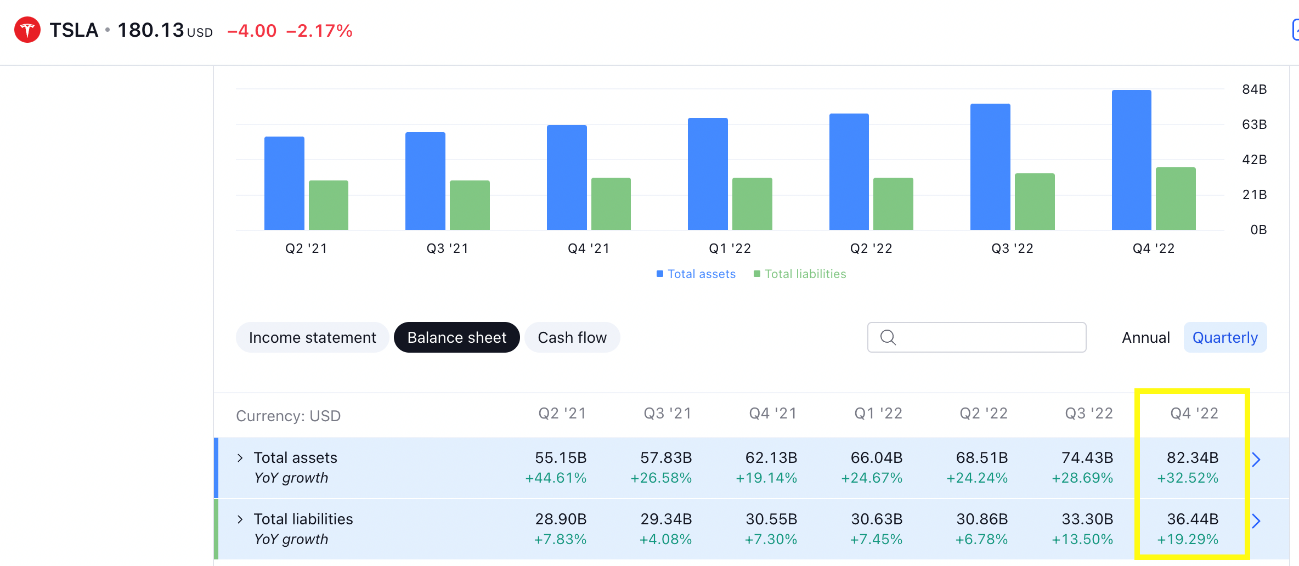Expand the Total liabilities row
Screen dimensions: 1299x566
[x=240, y=519]
